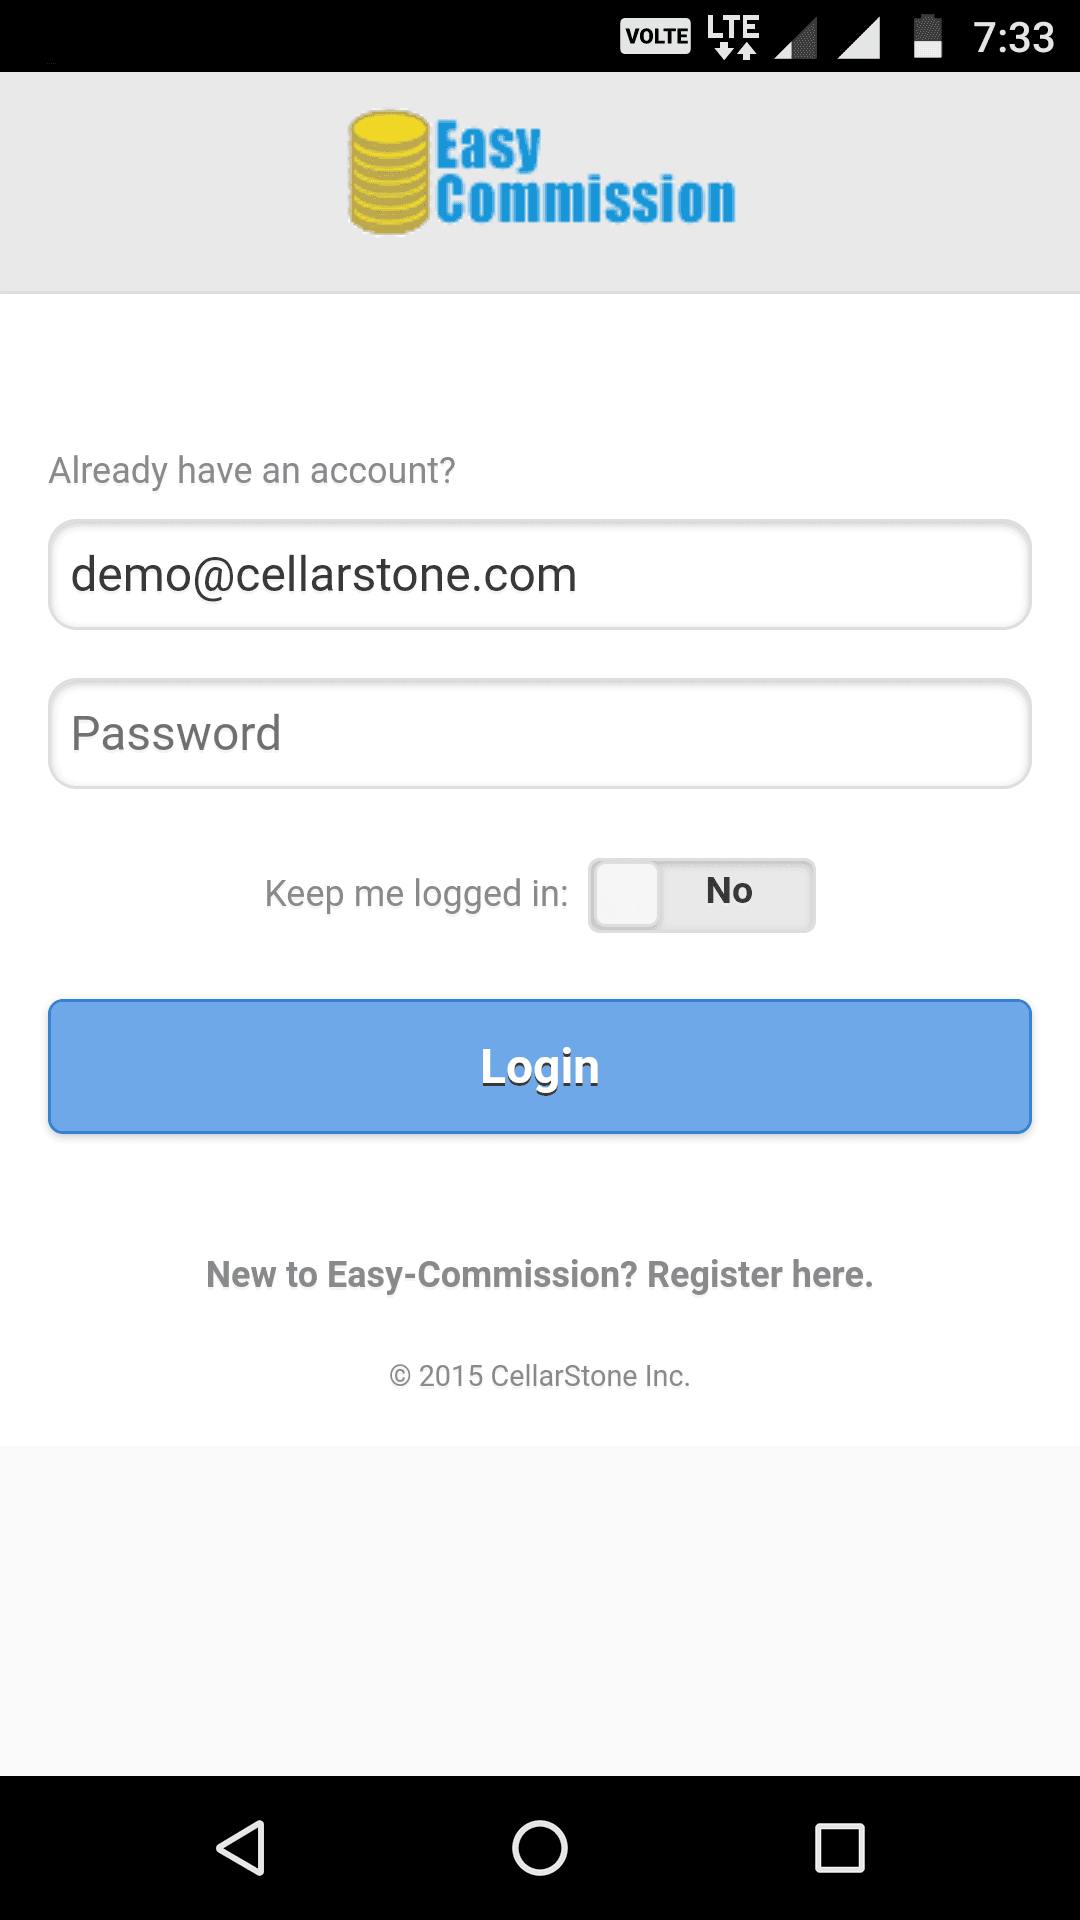Tap the LTE data arrows indicator

(x=733, y=37)
